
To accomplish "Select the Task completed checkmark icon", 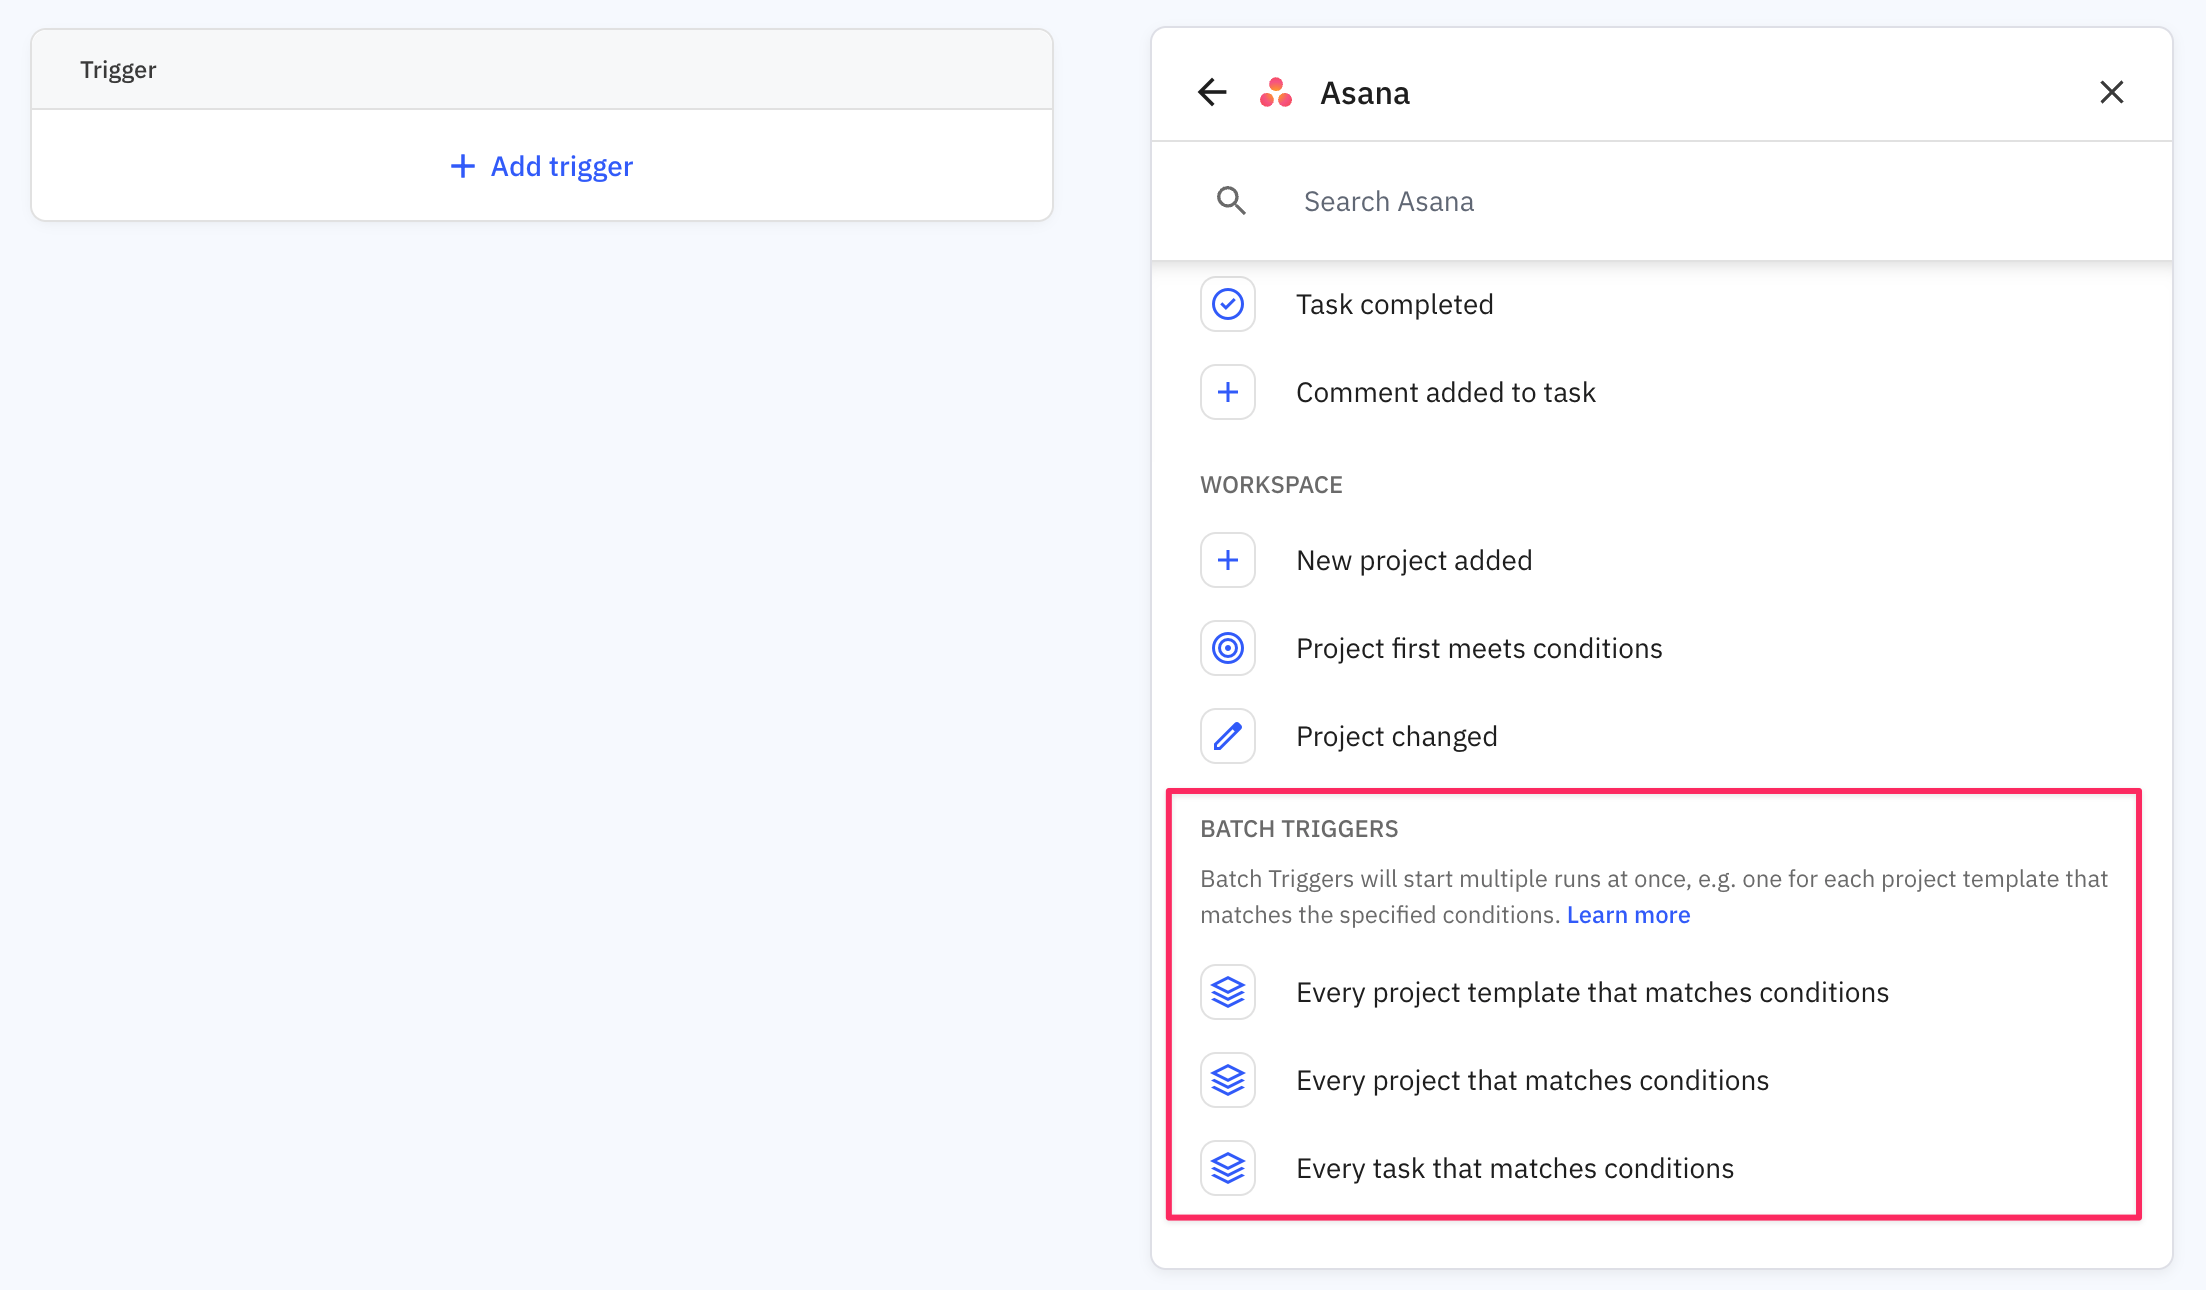I will (x=1227, y=303).
